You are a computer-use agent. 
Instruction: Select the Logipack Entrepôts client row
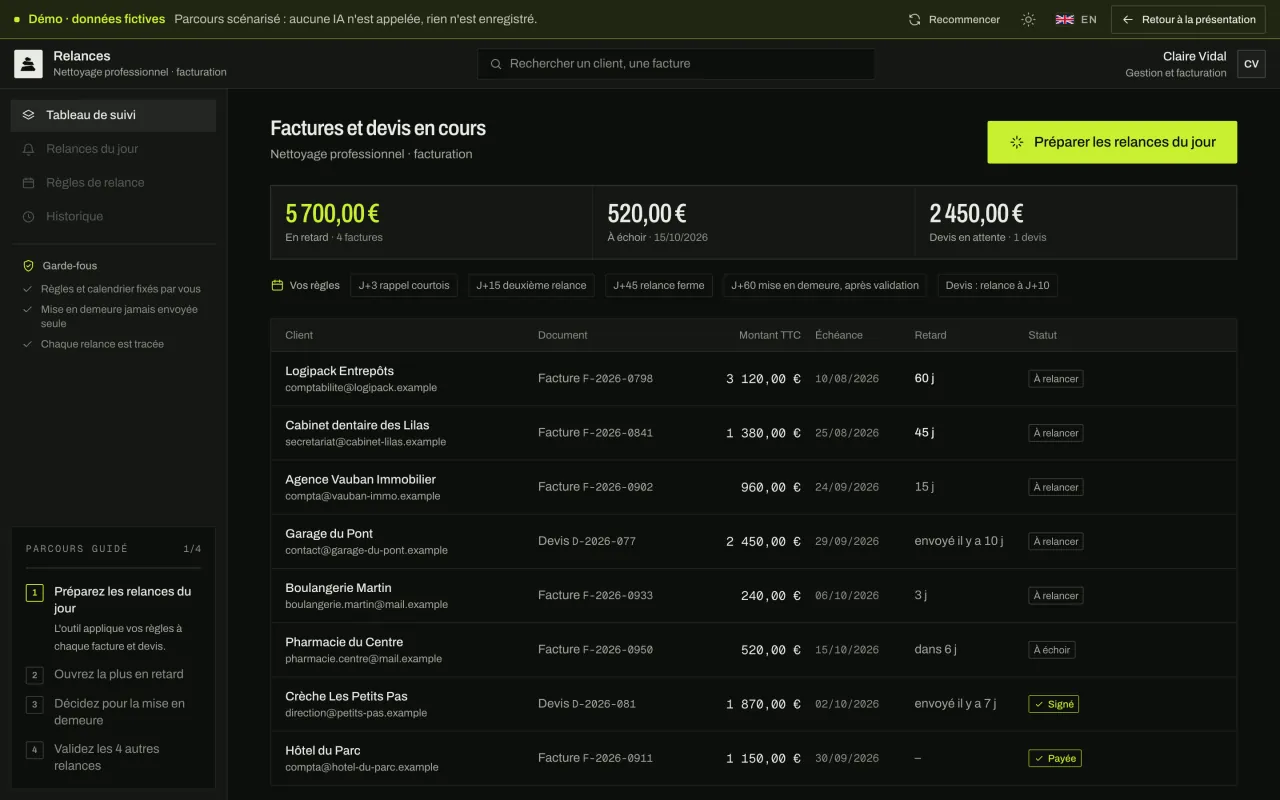[753, 379]
